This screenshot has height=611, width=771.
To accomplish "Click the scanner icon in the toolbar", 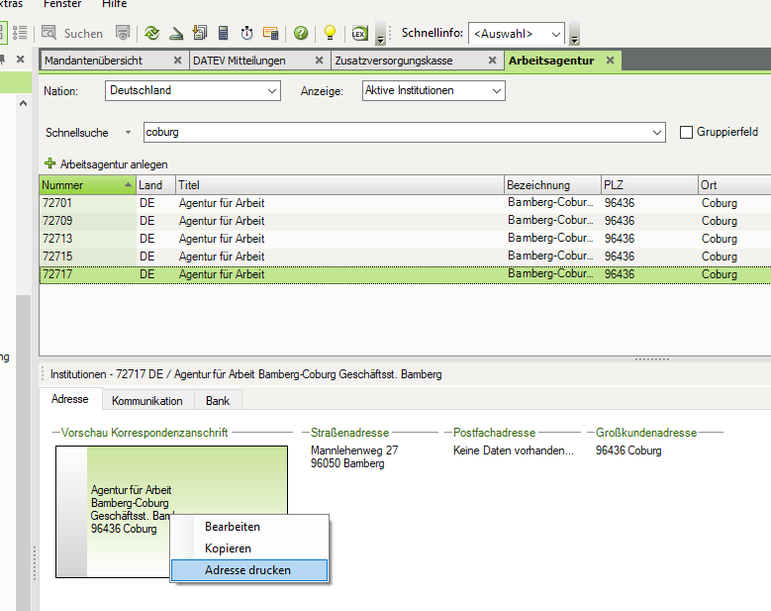I will (176, 33).
